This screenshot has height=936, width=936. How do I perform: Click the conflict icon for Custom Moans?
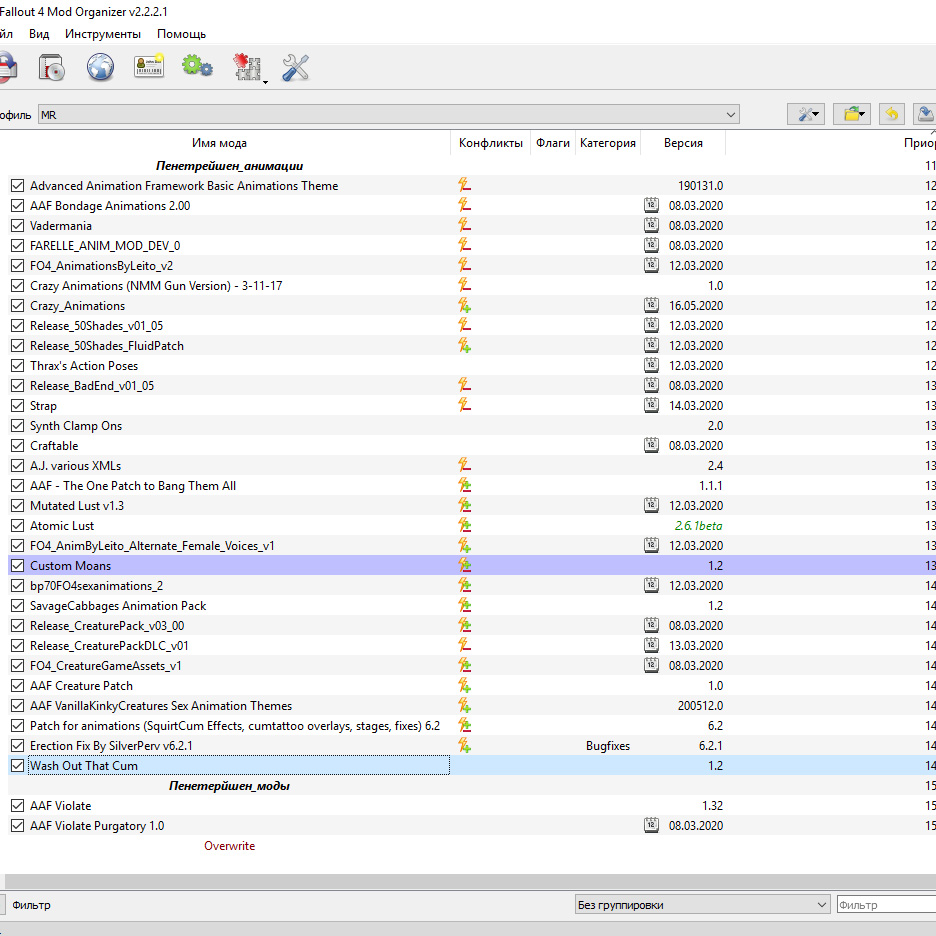pyautogui.click(x=464, y=565)
